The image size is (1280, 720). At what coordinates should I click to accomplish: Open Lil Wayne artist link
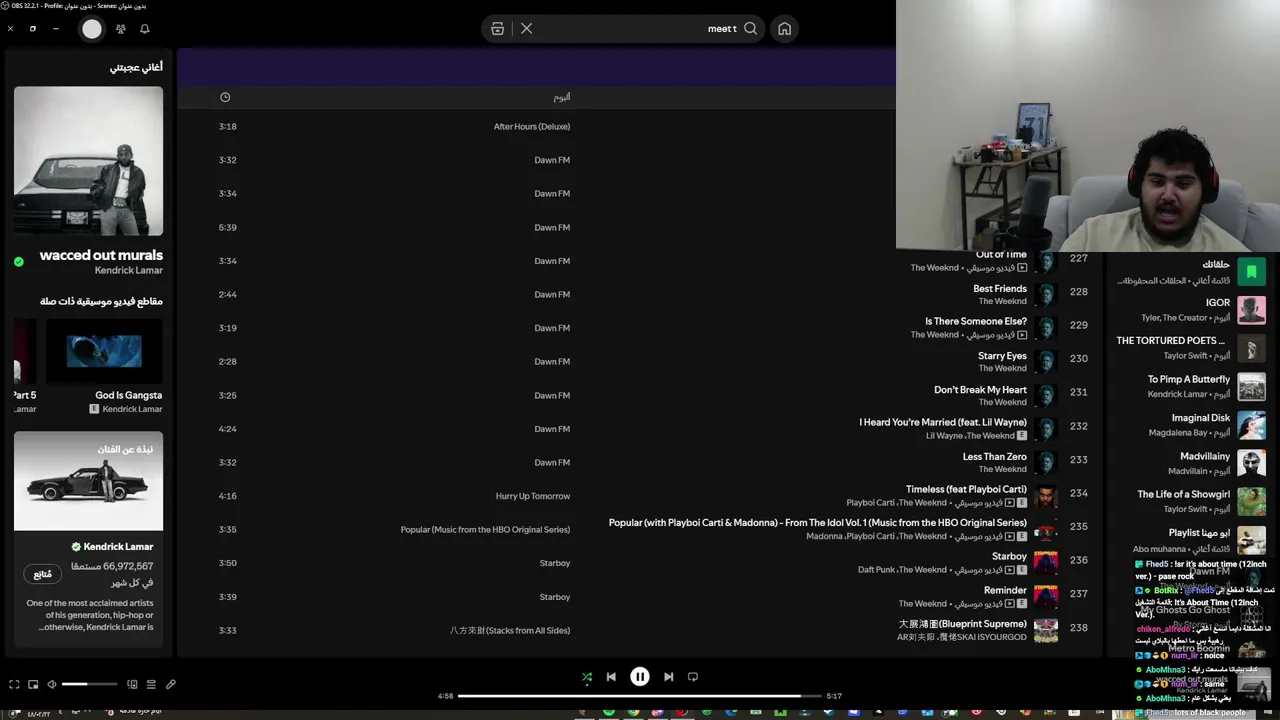click(944, 436)
